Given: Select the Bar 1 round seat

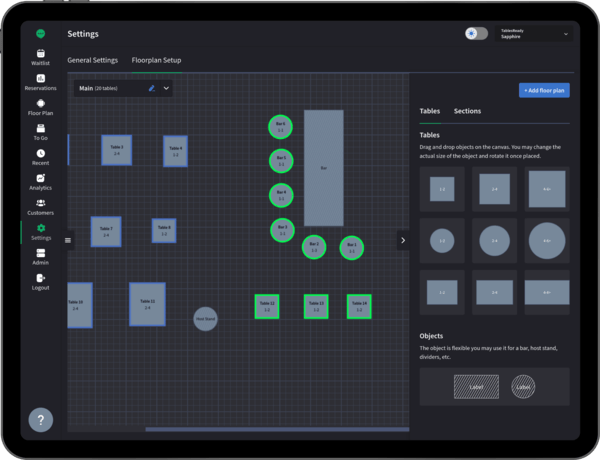Looking at the screenshot, I should [x=352, y=248].
